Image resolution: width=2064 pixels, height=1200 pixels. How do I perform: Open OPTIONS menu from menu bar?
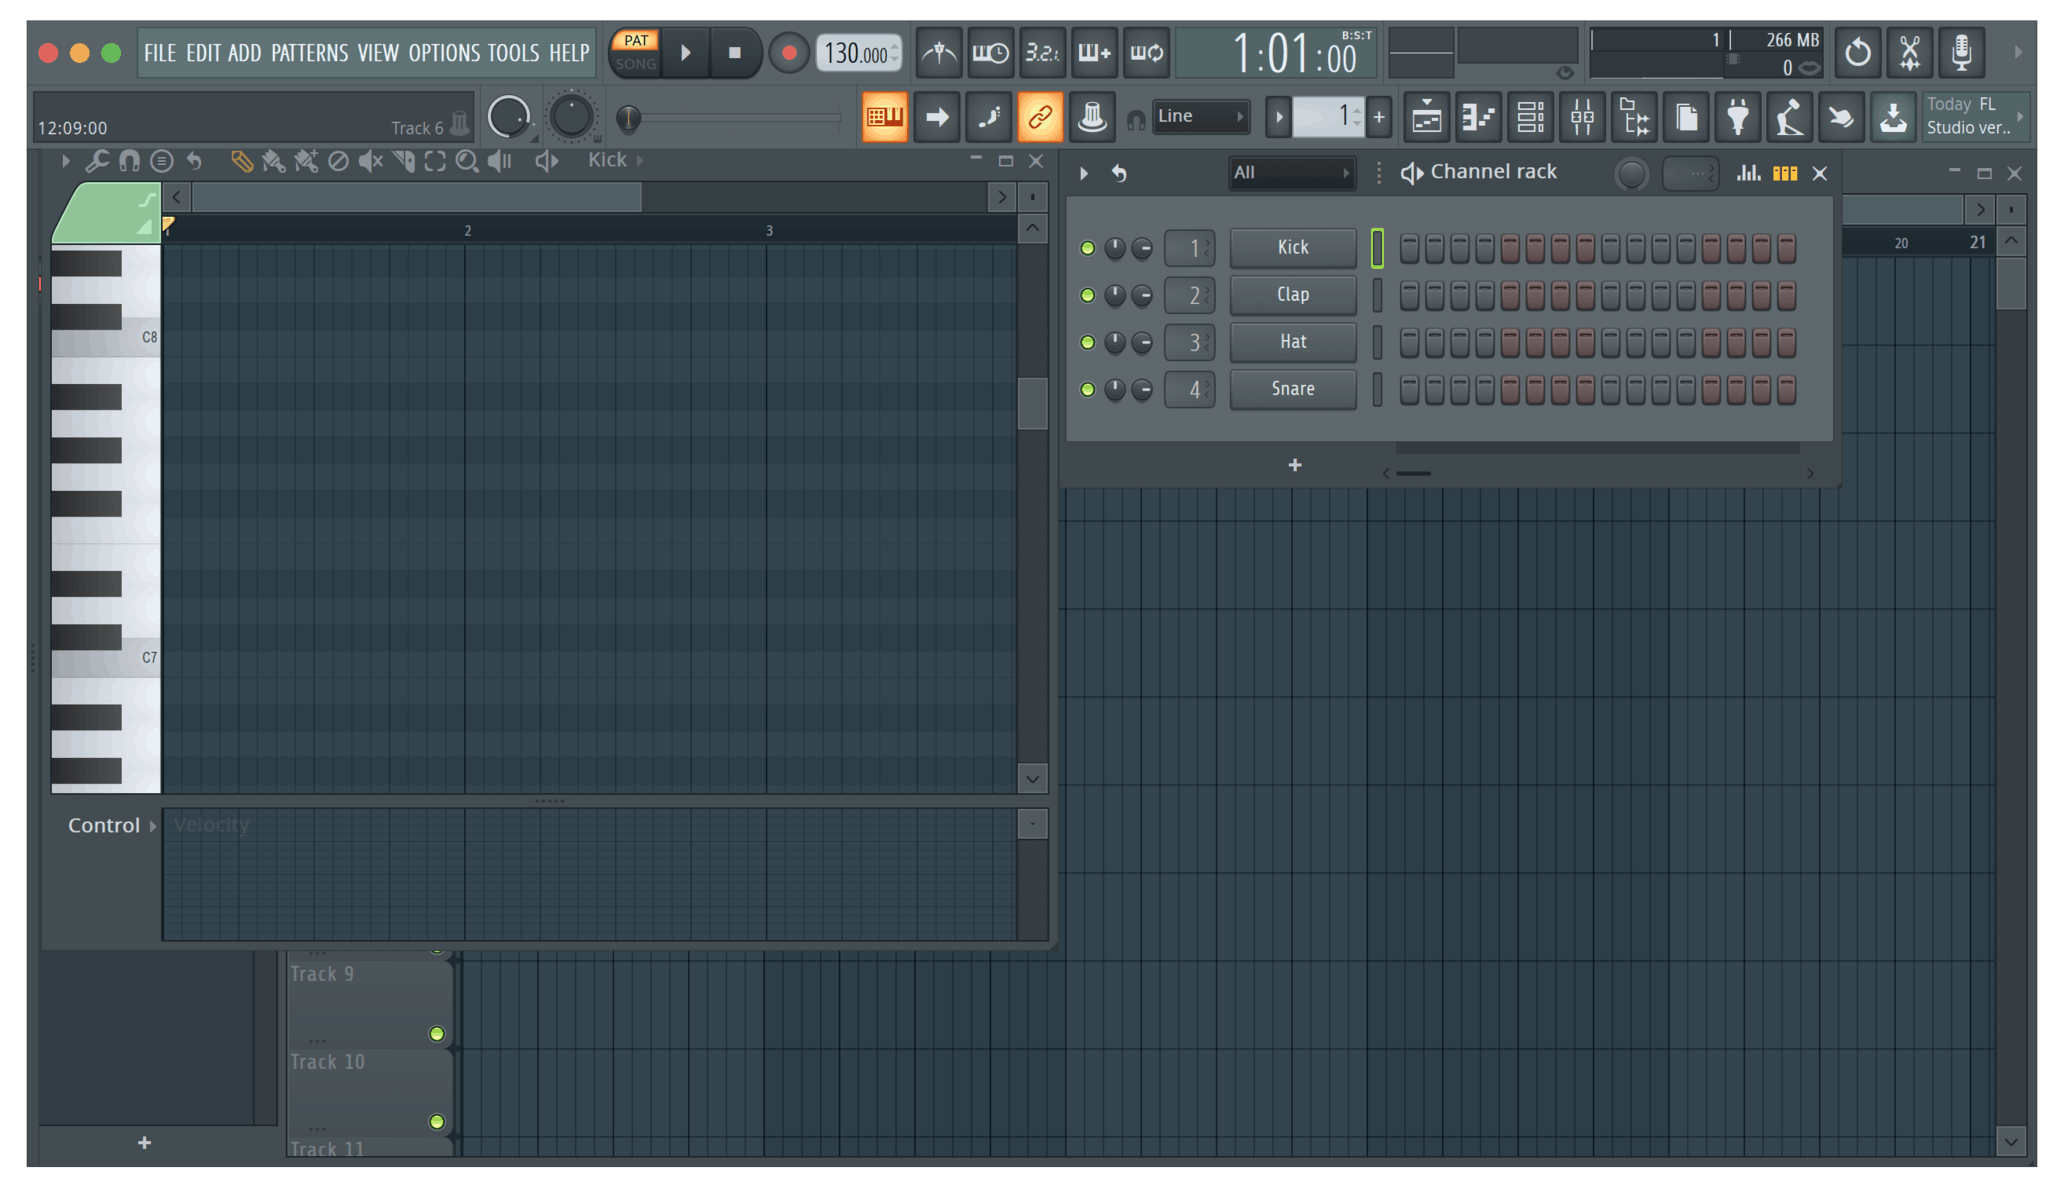[x=439, y=51]
